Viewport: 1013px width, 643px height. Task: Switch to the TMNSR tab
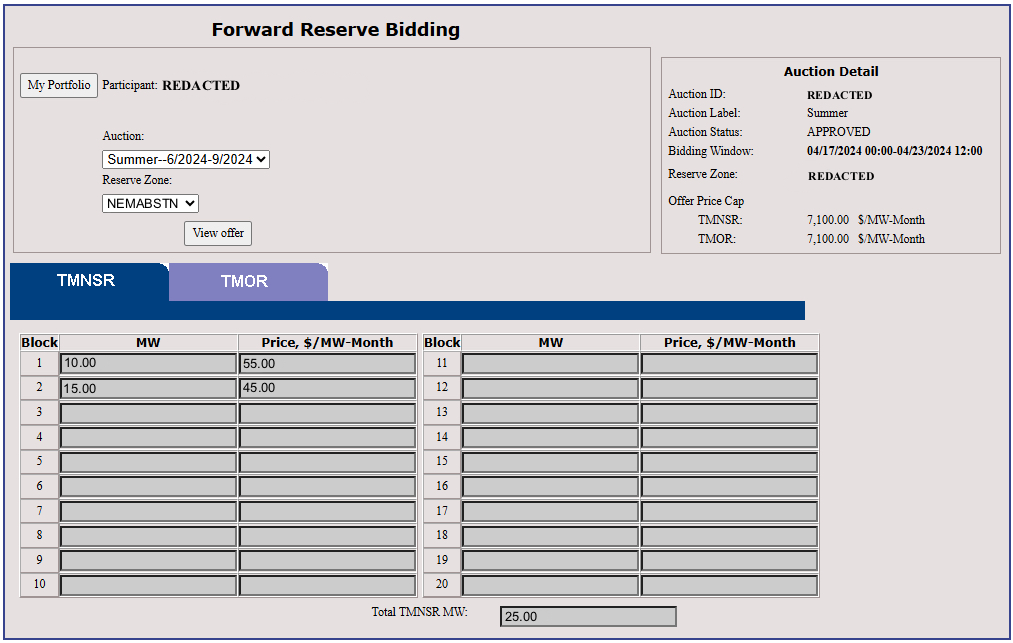coord(89,281)
